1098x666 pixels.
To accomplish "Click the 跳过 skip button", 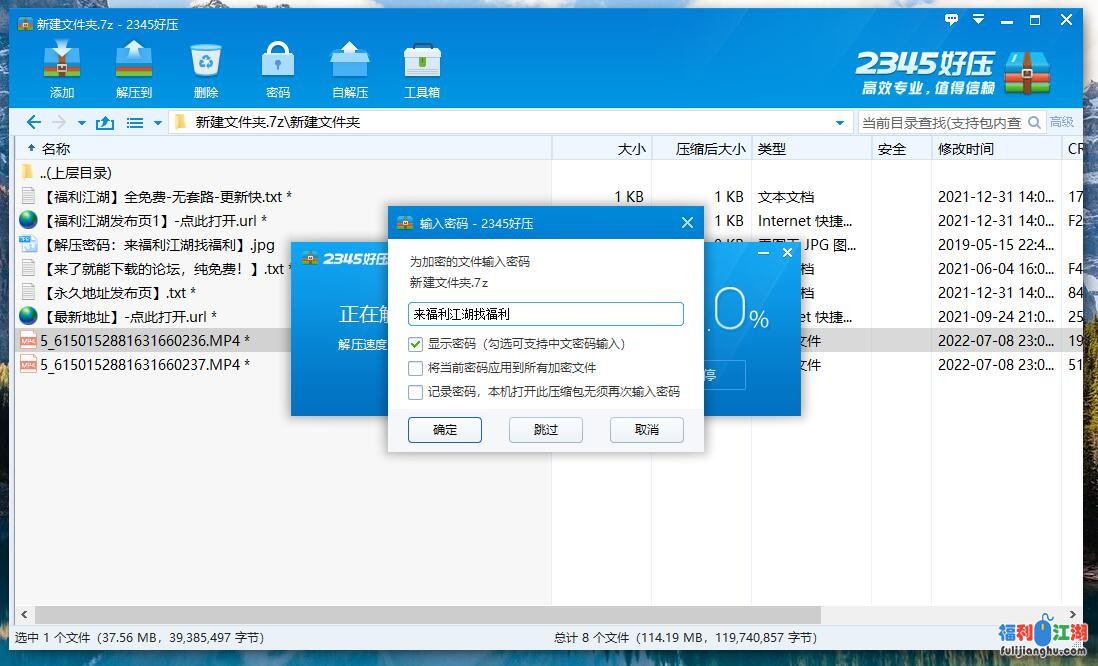I will tap(546, 430).
